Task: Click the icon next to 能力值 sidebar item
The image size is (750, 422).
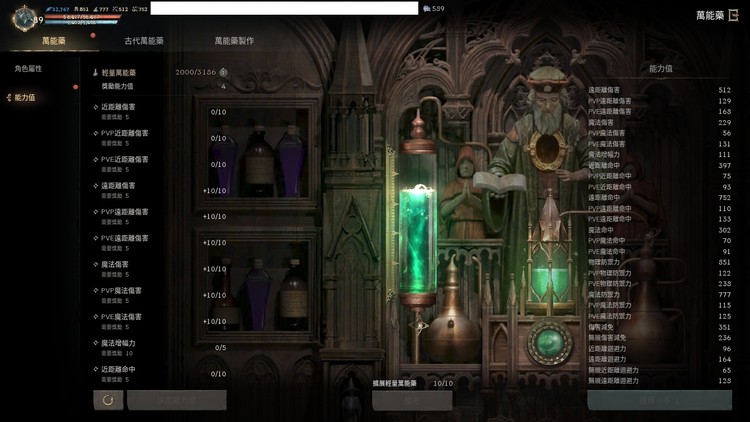Action: tap(8, 97)
